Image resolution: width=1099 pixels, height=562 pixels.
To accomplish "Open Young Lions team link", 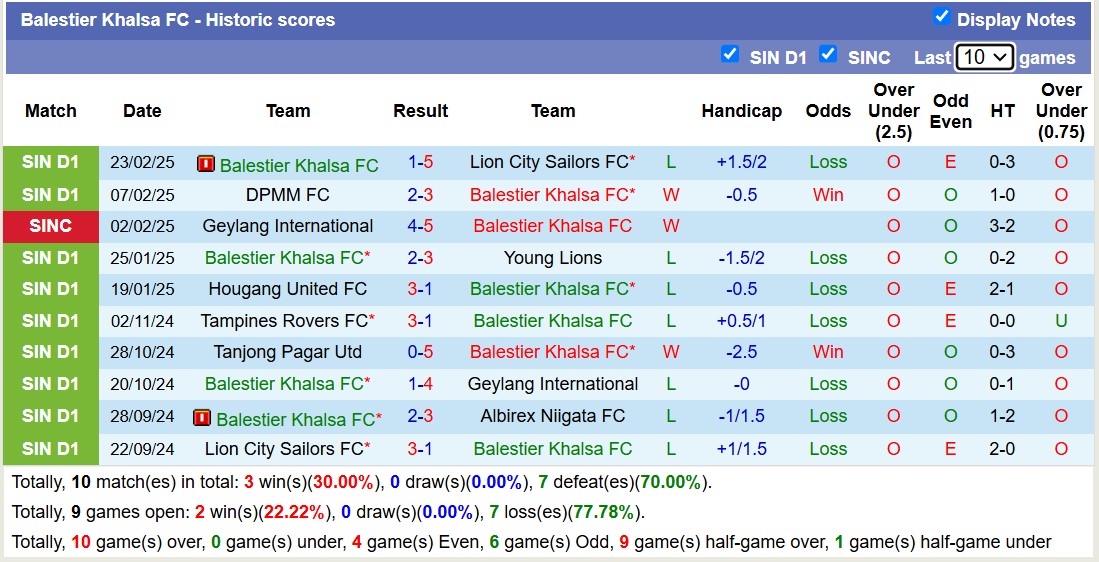I will 553,258.
